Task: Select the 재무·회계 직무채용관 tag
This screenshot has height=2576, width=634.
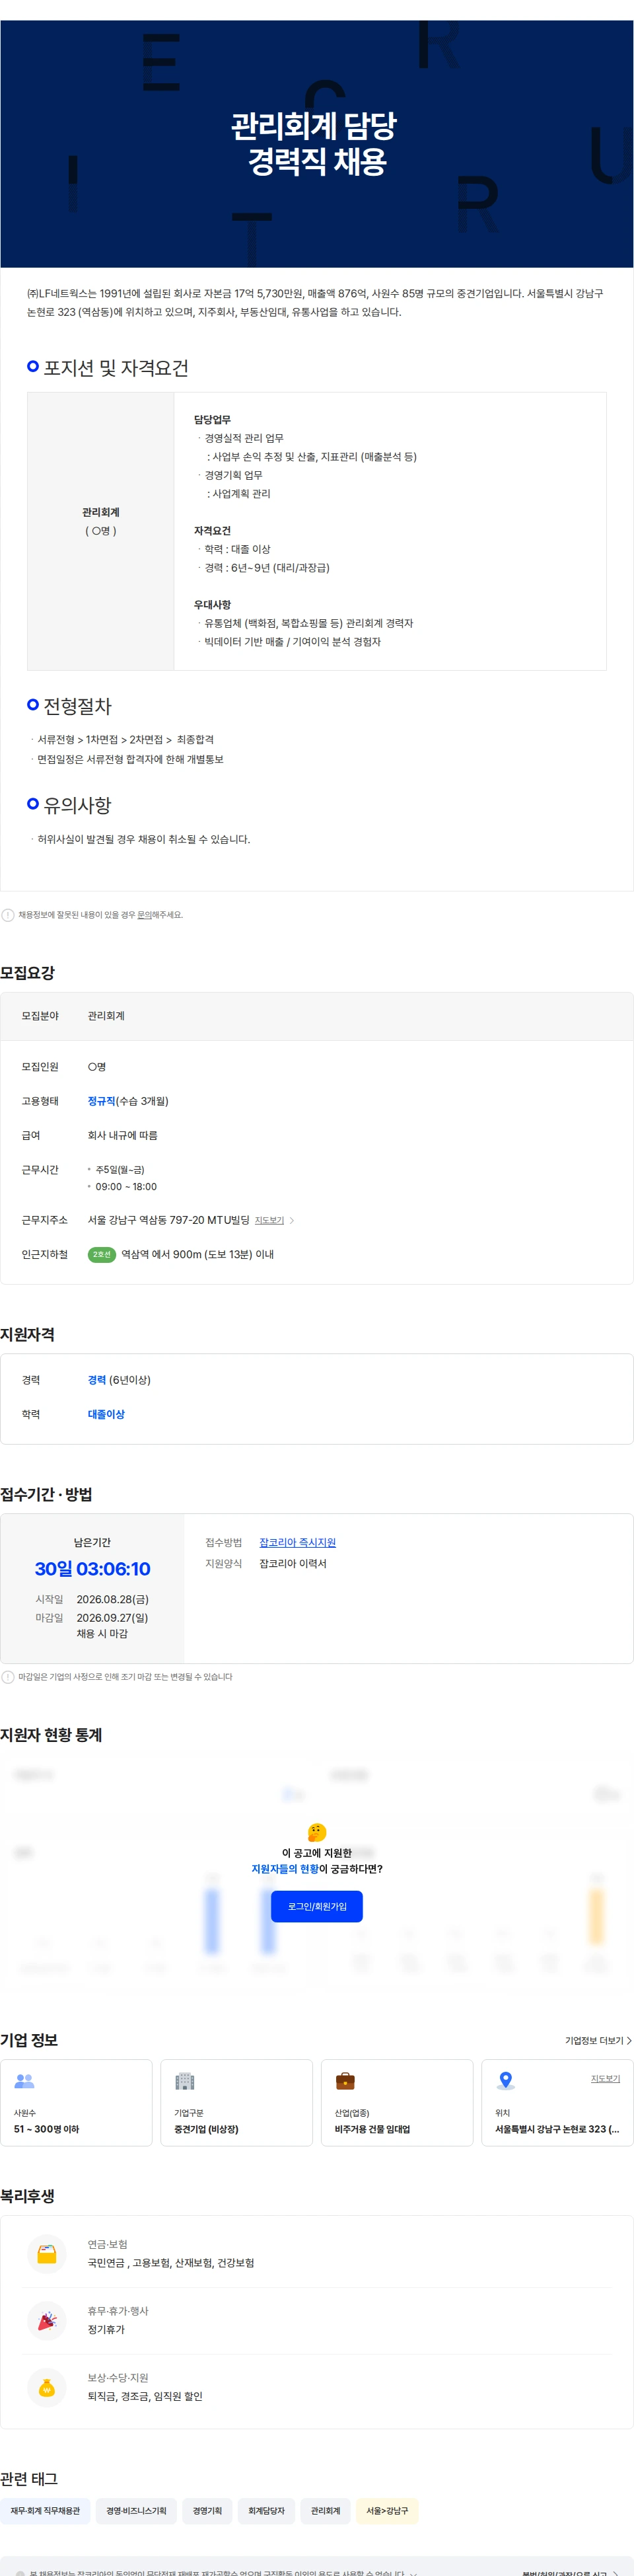Action: tap(45, 2510)
